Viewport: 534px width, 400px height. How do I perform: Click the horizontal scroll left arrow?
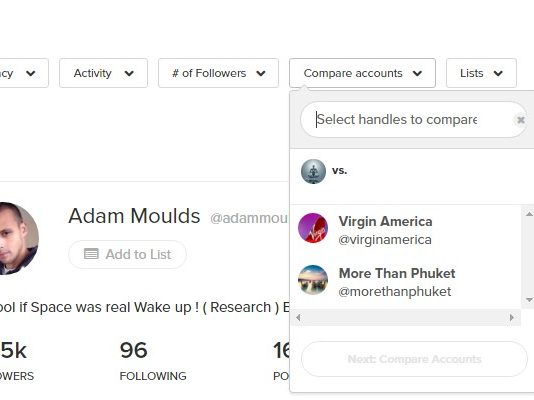298,318
